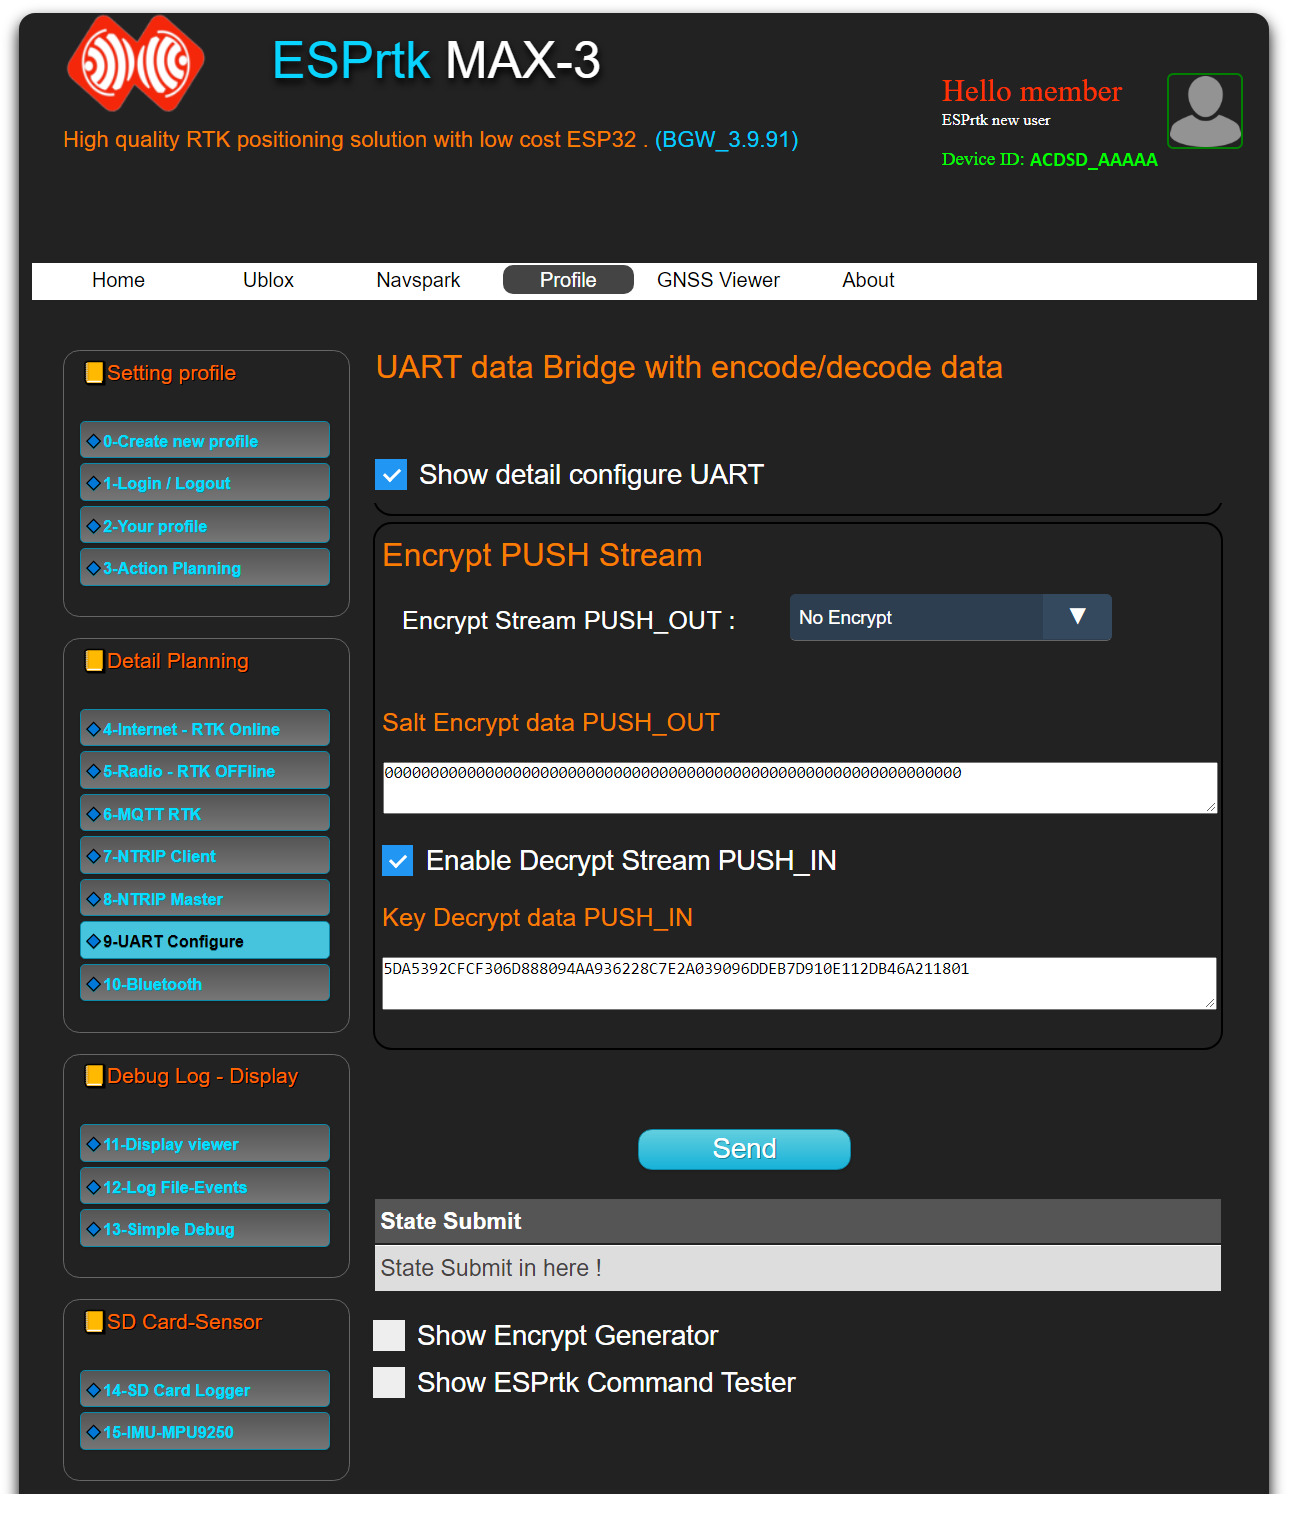Tick Show ESPrtk Command Tester checkbox
Image resolution: width=1298 pixels, height=1525 pixels.
pos(389,1382)
